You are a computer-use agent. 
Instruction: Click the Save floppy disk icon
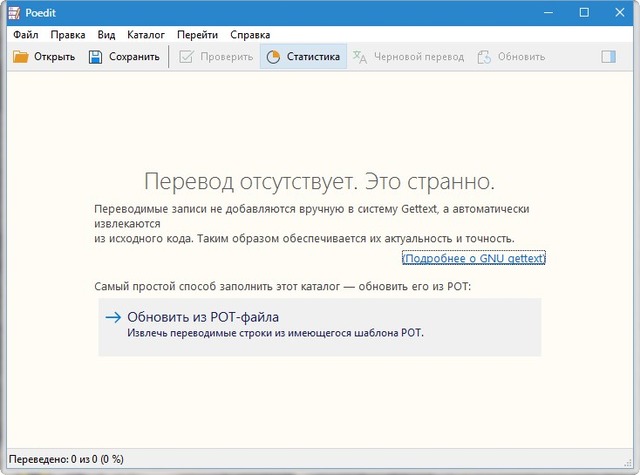click(96, 57)
